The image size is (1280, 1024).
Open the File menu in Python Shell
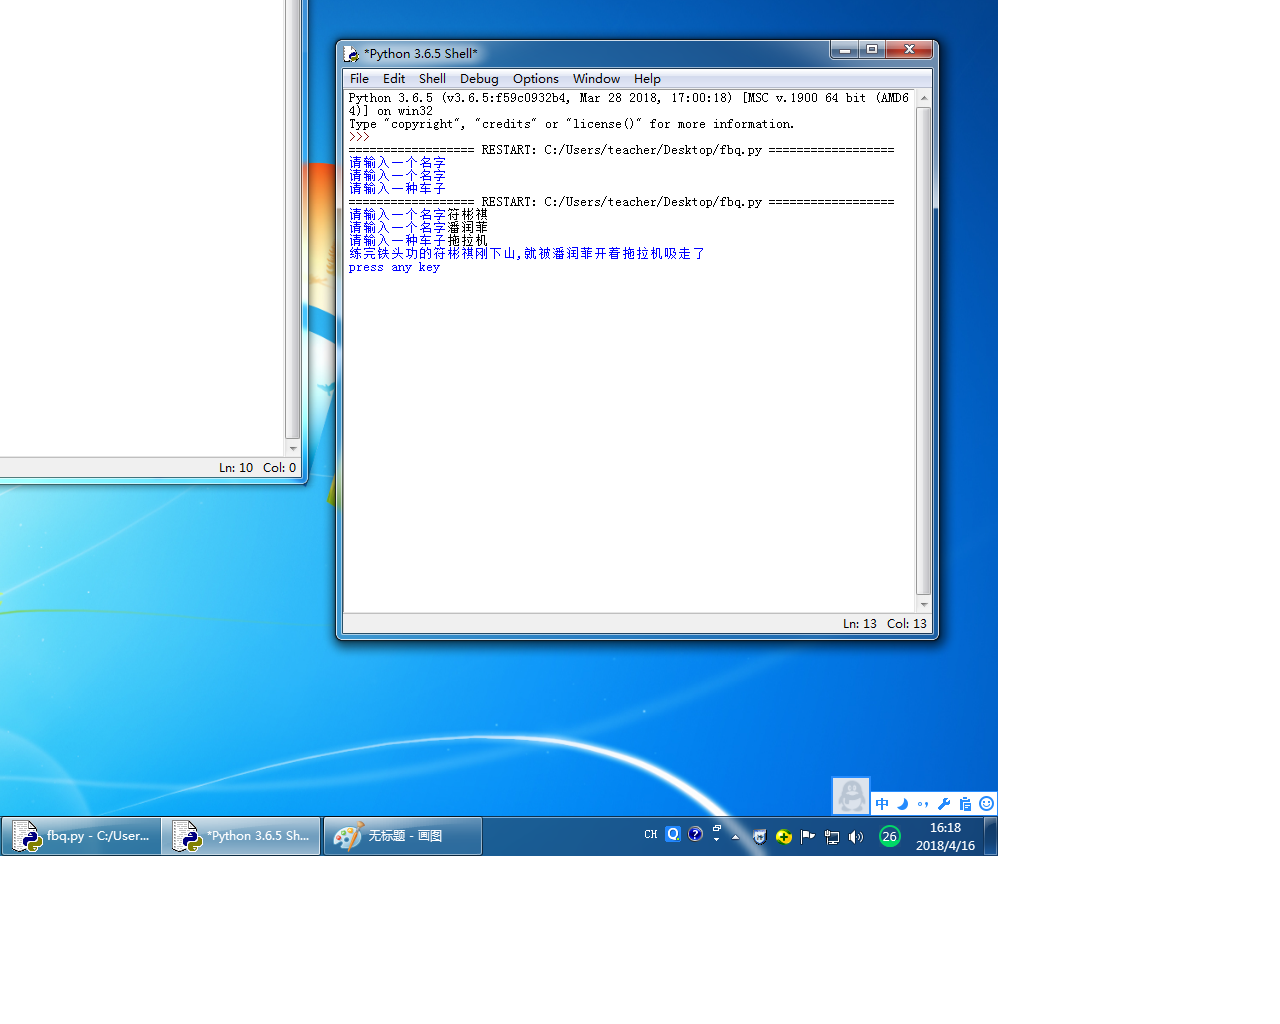[x=359, y=79]
